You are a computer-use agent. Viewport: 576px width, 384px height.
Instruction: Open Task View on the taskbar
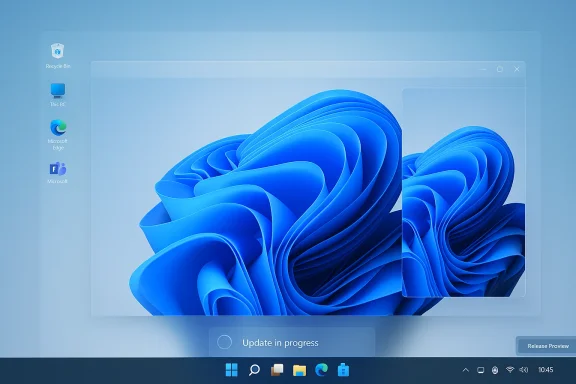(277, 370)
